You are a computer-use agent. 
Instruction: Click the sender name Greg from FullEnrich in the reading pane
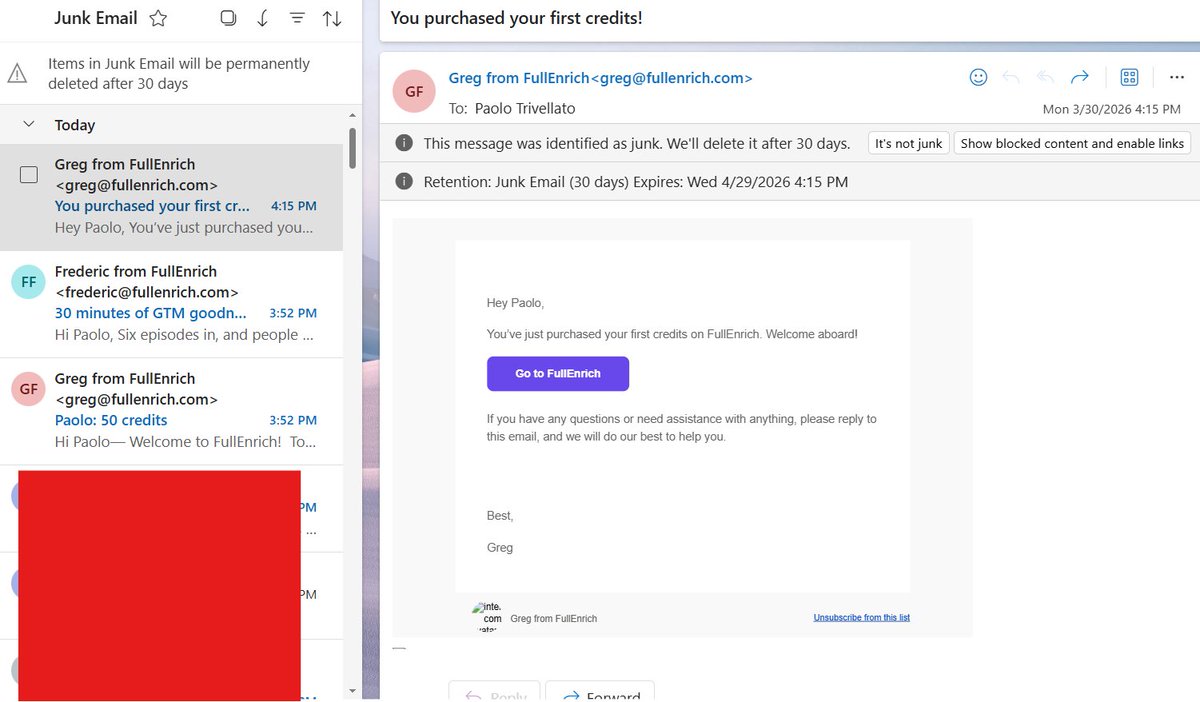pos(600,78)
